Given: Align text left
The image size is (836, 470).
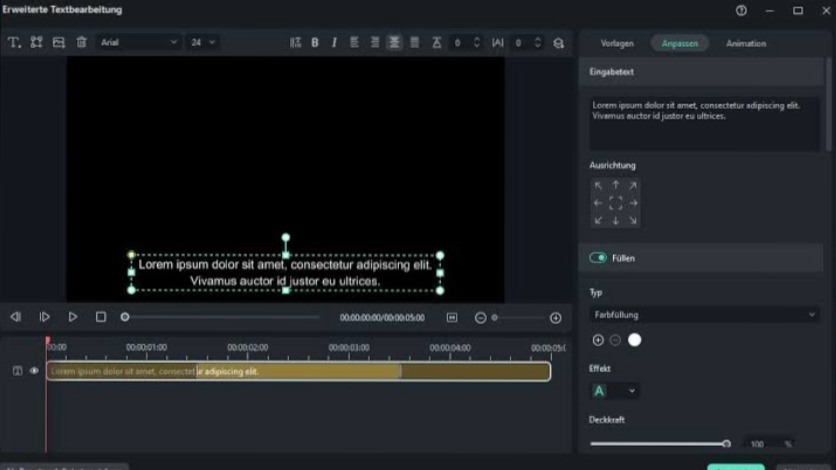Looking at the screenshot, I should pos(354,43).
